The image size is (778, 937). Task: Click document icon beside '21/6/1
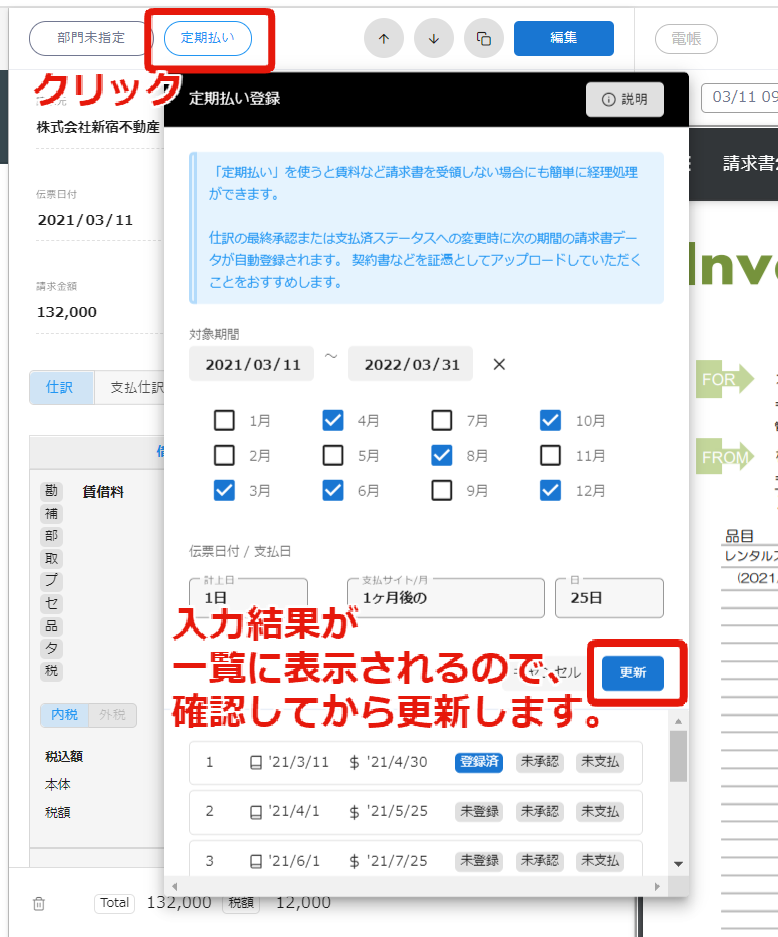pyautogui.click(x=256, y=862)
